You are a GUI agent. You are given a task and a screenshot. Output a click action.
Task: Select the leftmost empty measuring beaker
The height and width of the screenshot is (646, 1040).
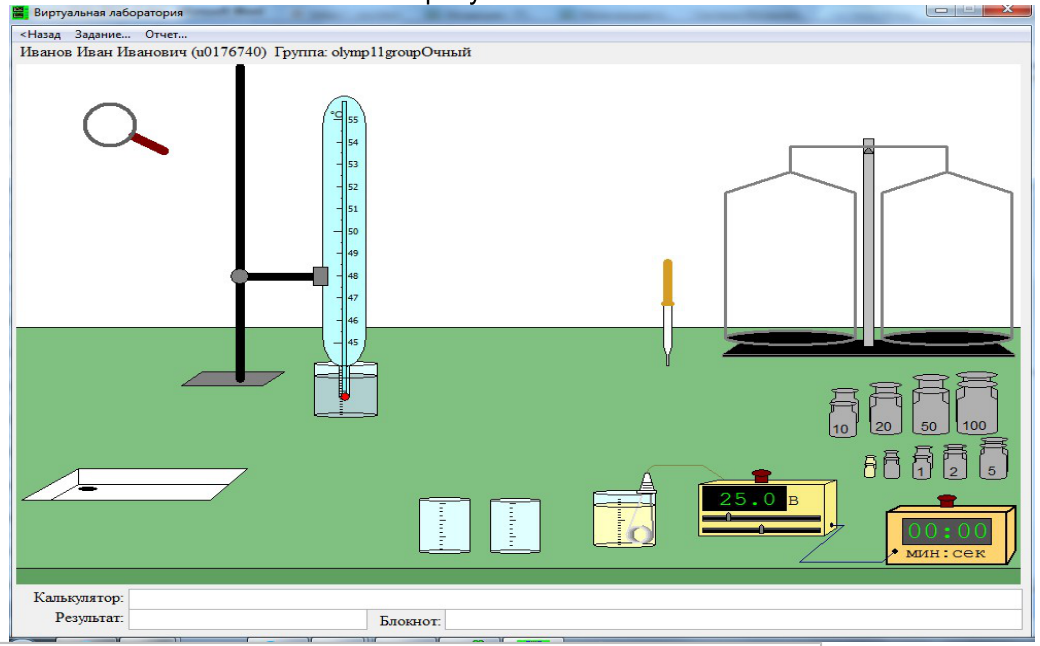[x=445, y=525]
